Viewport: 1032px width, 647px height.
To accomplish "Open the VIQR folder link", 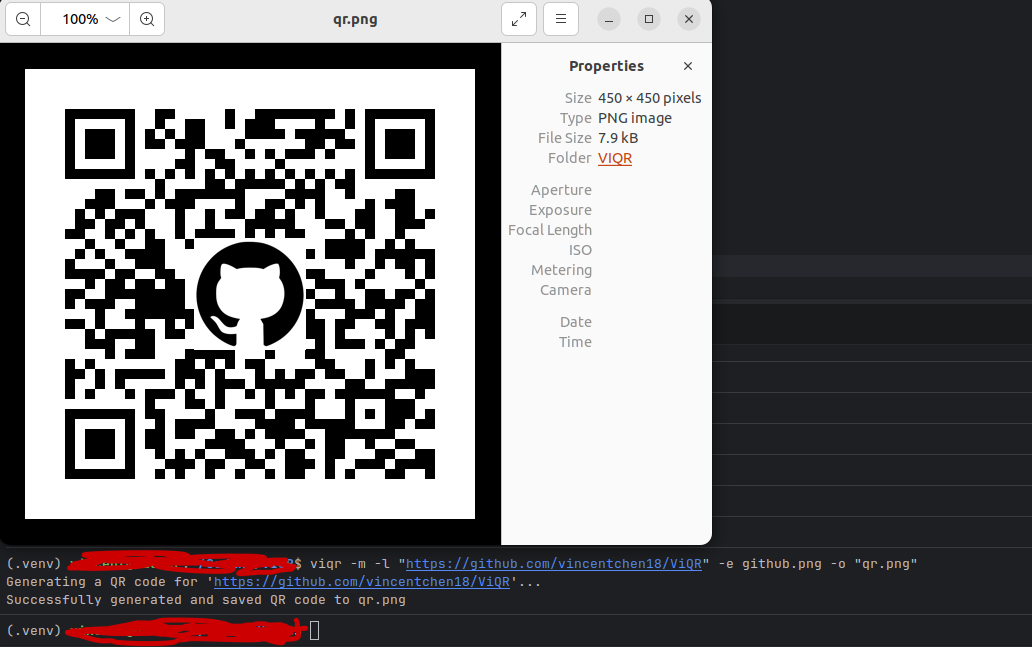I will (x=615, y=158).
